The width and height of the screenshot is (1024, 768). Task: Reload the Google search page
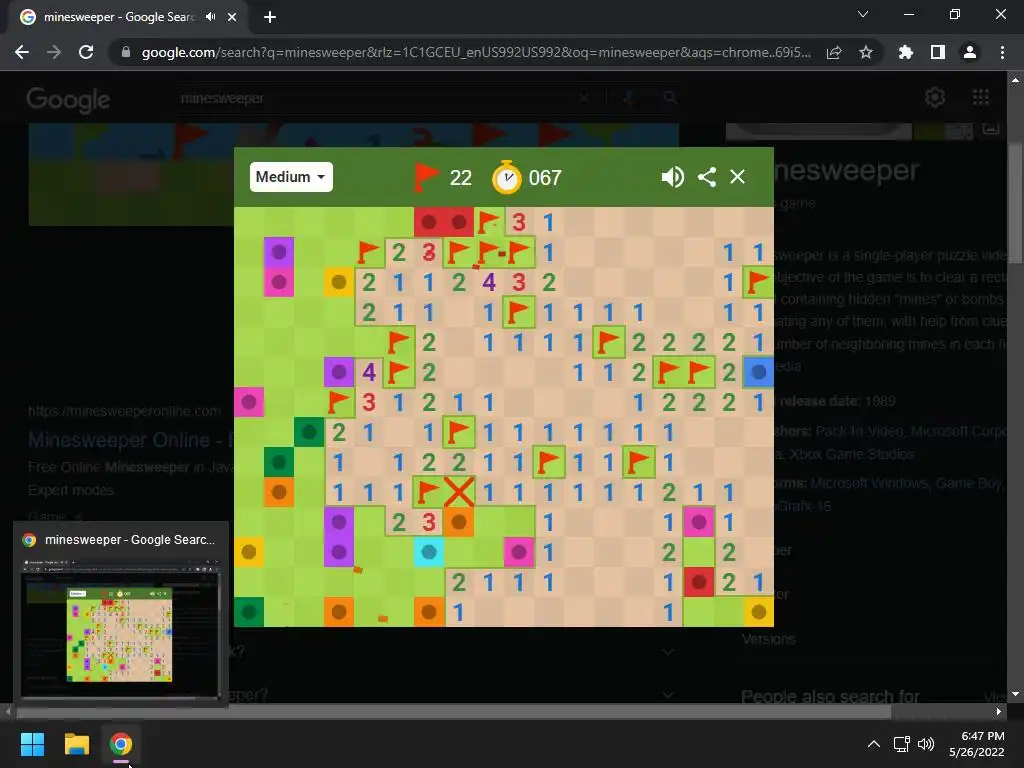86,52
